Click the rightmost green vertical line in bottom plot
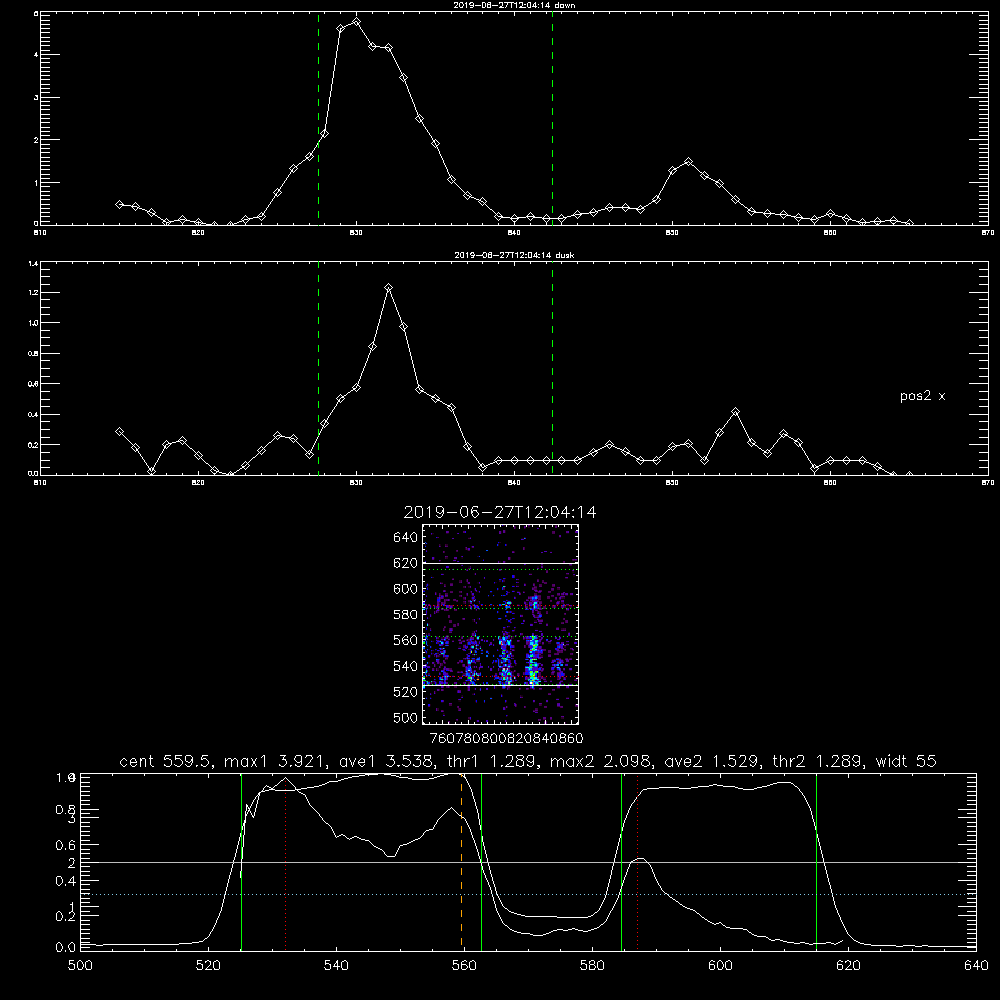Viewport: 1000px width, 1000px height. tap(816, 862)
